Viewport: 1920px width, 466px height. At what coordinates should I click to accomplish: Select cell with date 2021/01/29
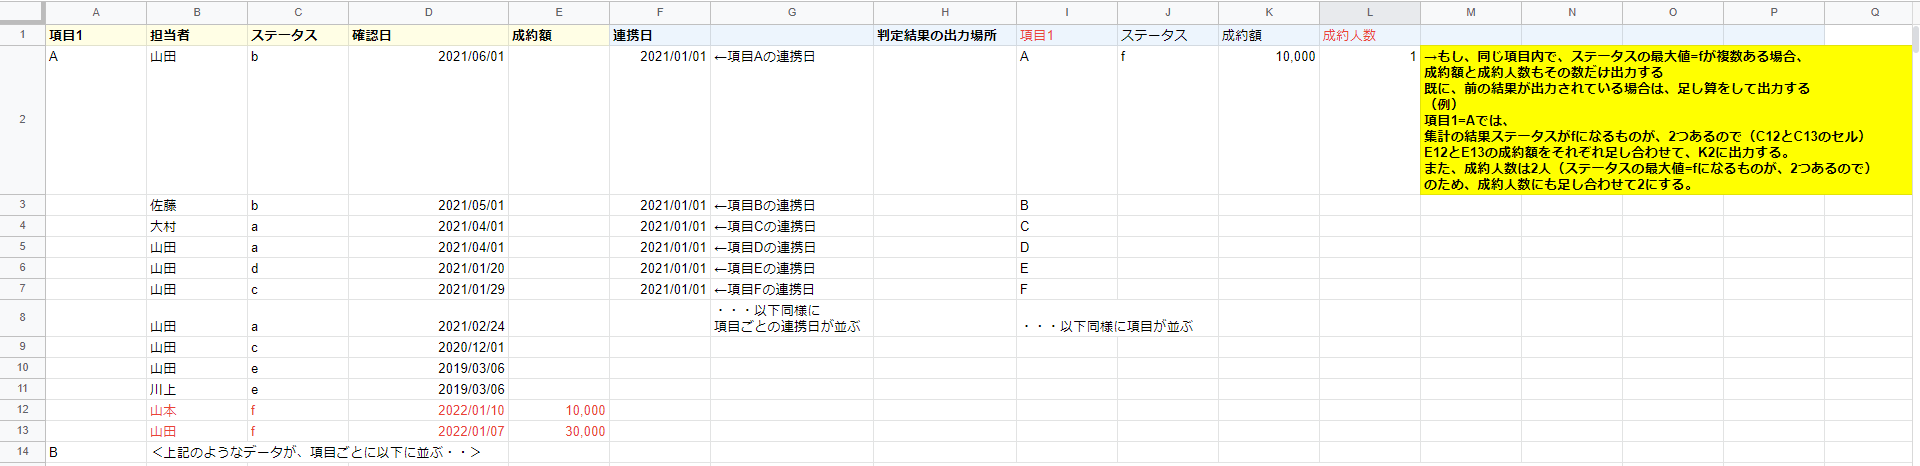pos(428,289)
